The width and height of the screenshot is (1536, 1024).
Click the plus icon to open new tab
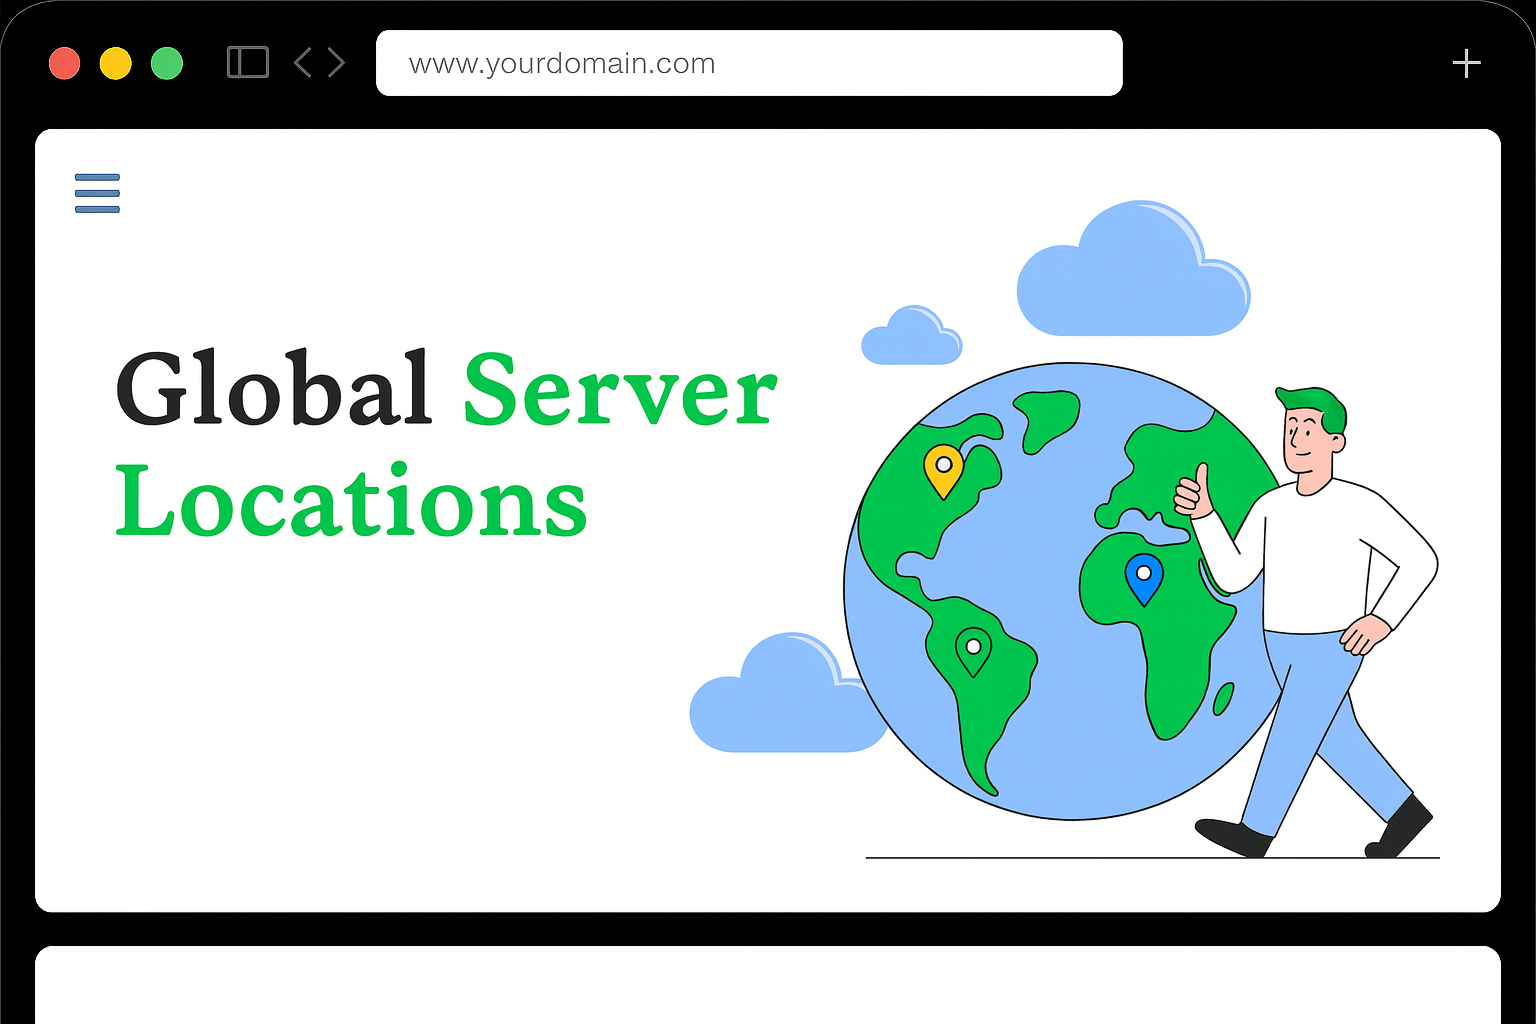(x=1466, y=62)
